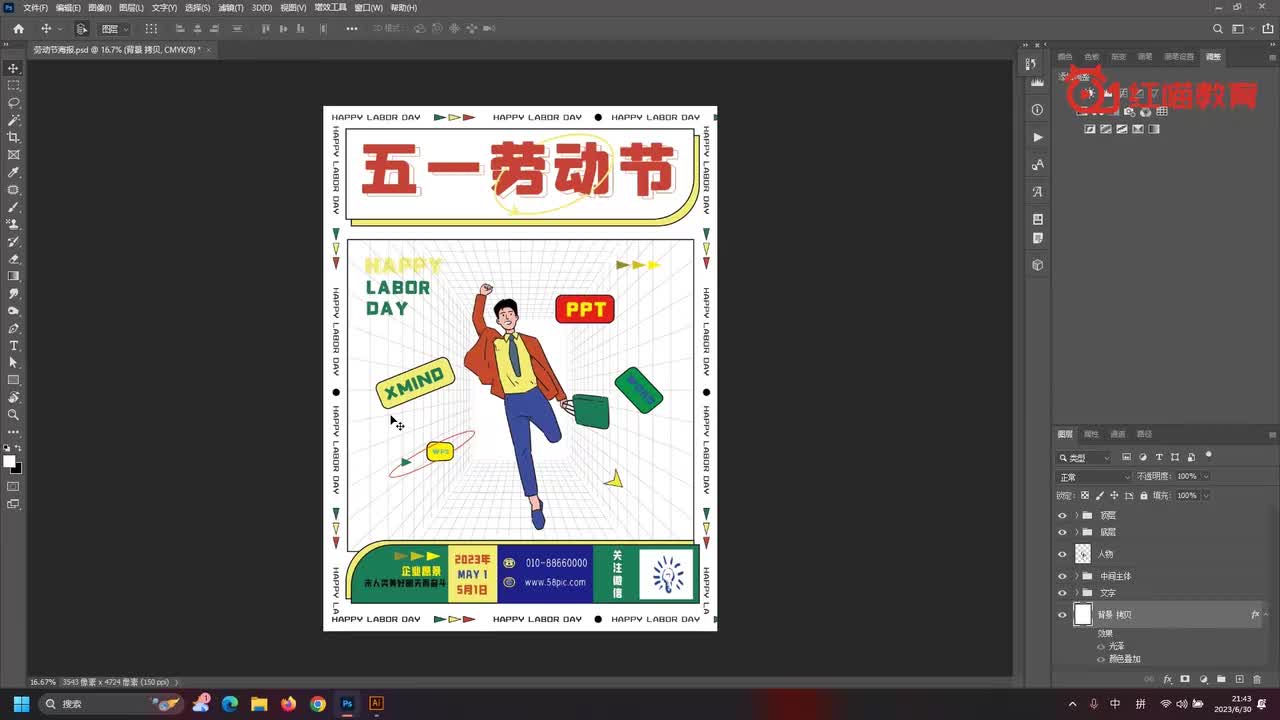
Task: Select the Horizontal Type tool
Action: pos(14,345)
